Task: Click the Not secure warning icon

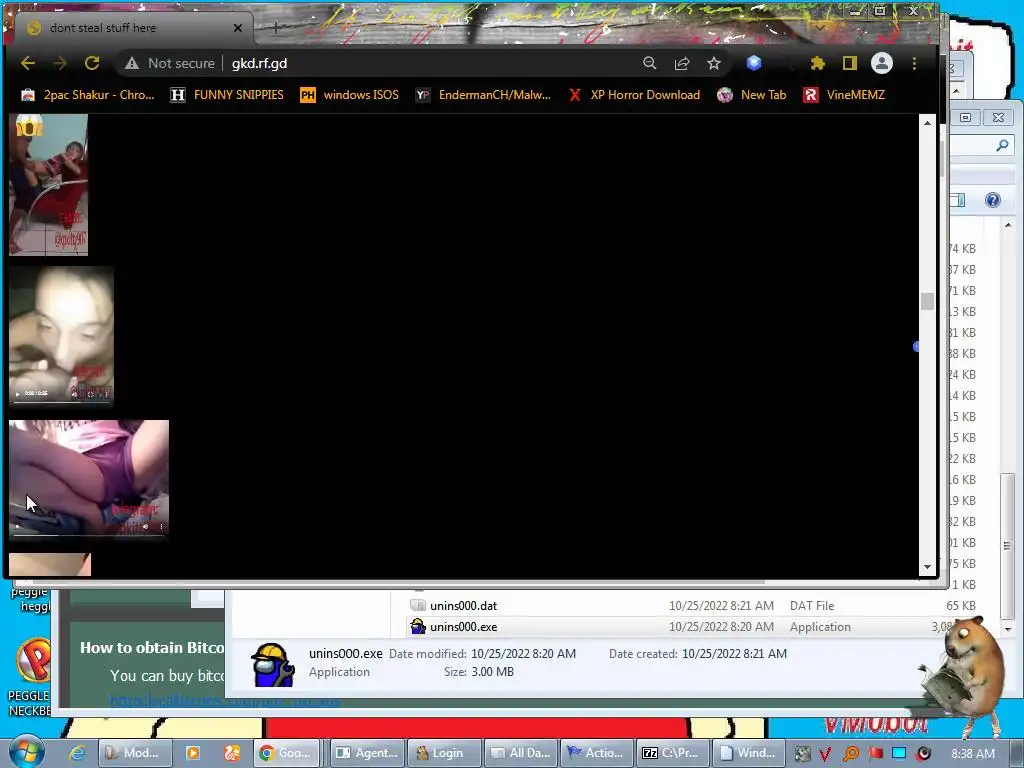Action: (132, 63)
